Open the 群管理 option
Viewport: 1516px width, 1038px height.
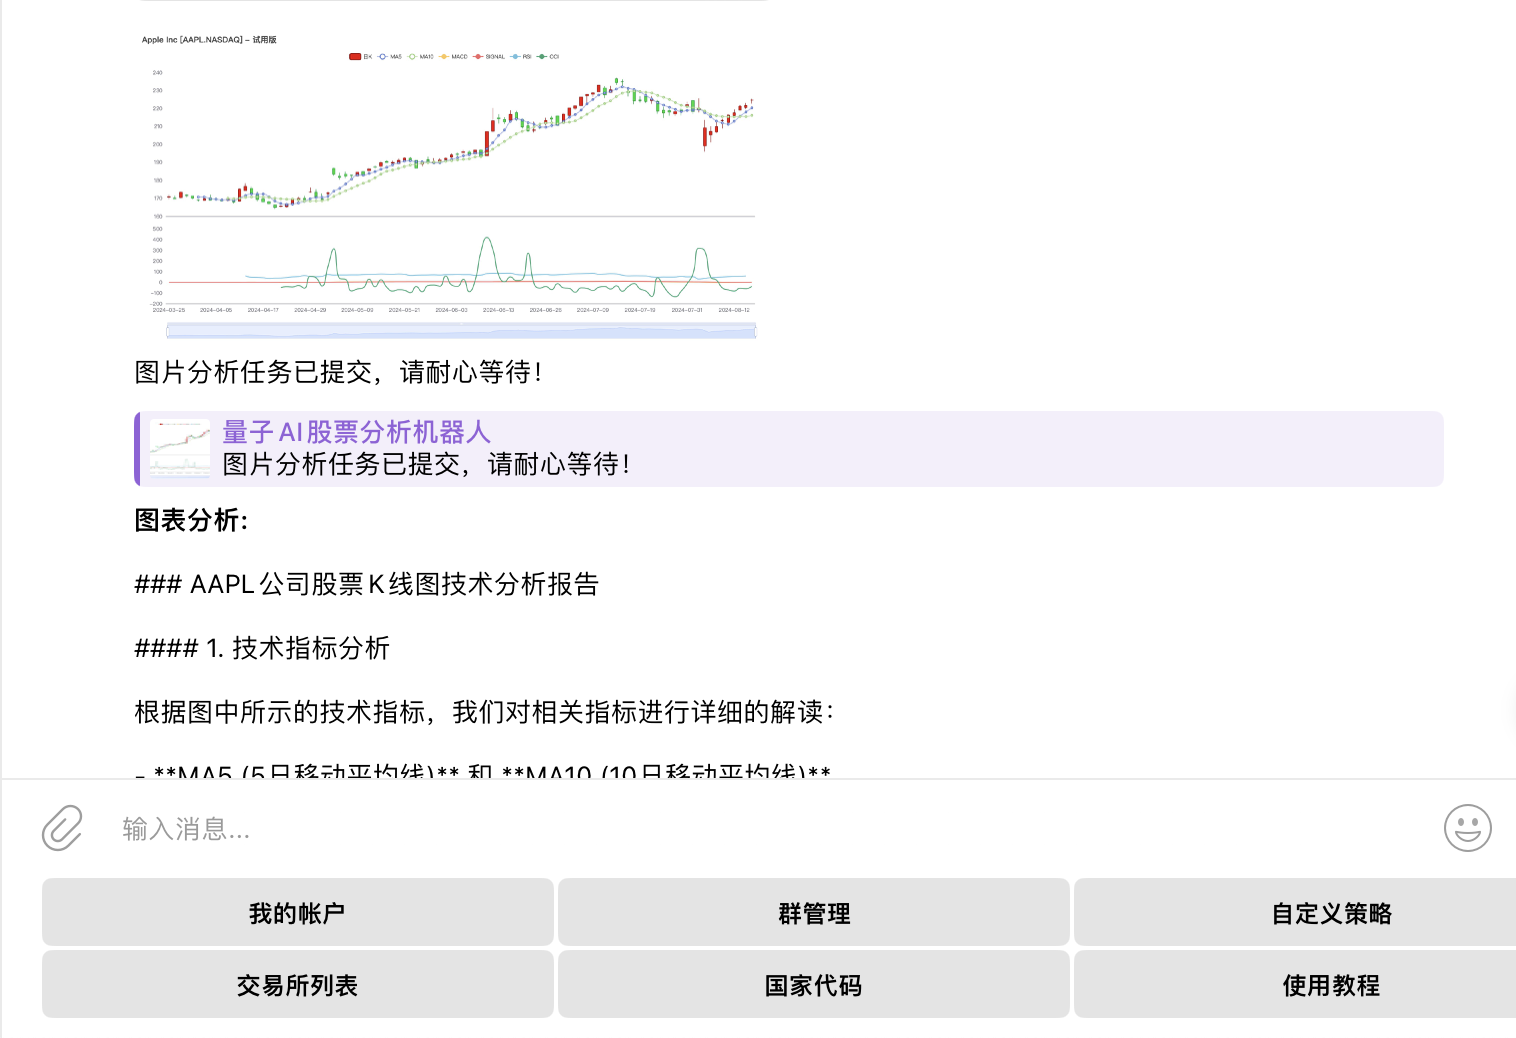coord(813,913)
